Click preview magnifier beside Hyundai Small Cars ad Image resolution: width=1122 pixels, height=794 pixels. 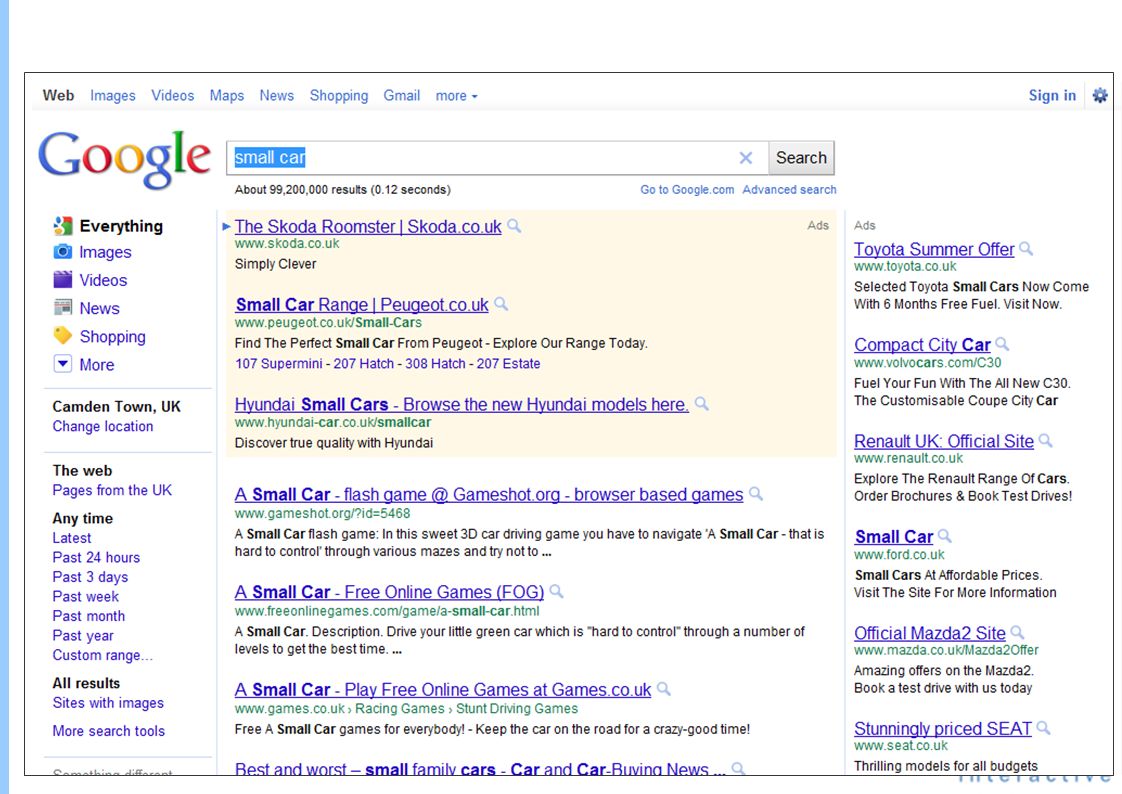click(701, 403)
